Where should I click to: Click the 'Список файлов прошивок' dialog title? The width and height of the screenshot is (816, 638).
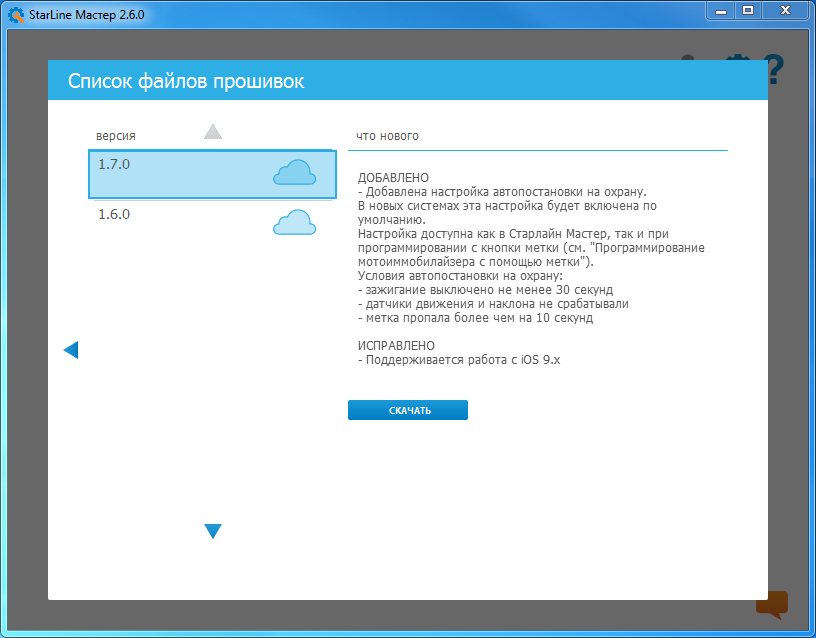coord(186,82)
